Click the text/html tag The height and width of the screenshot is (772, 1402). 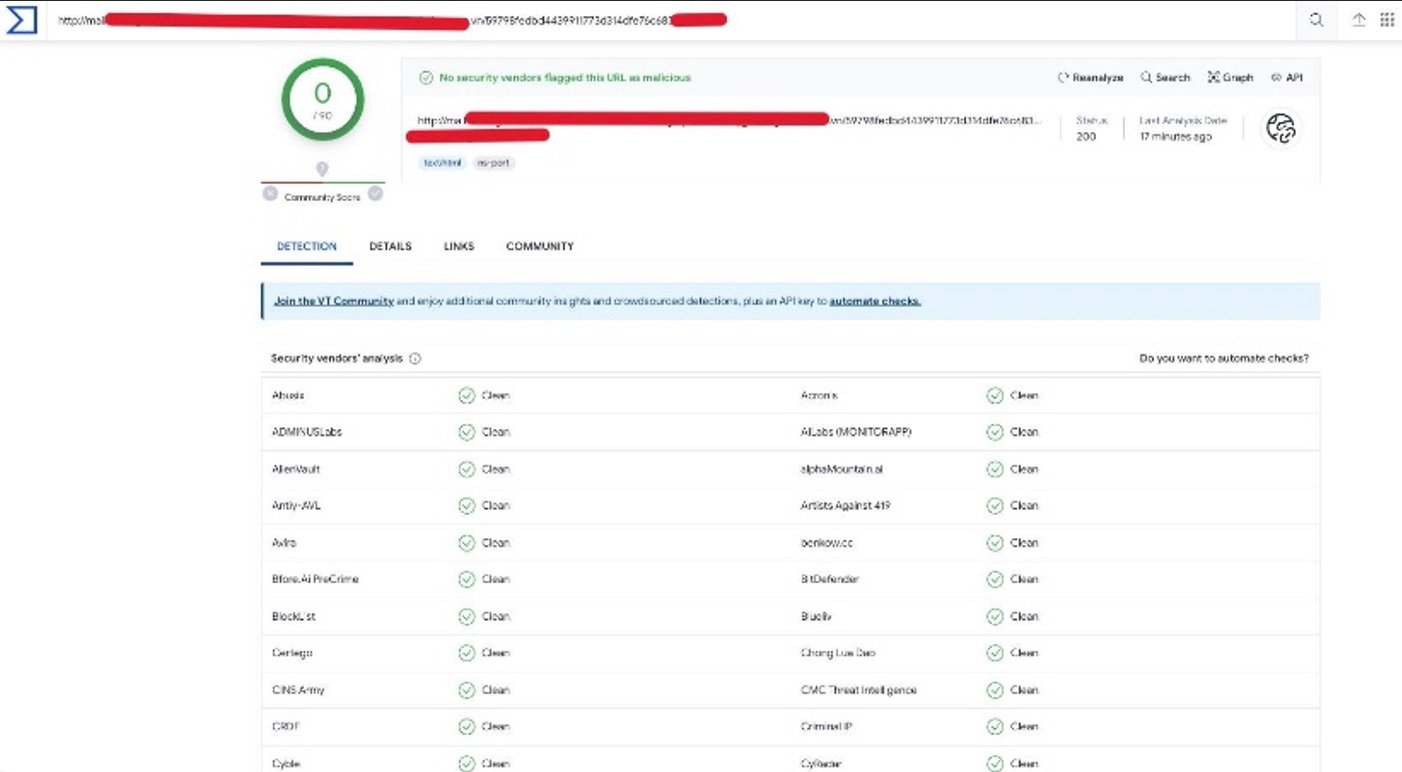[x=441, y=162]
